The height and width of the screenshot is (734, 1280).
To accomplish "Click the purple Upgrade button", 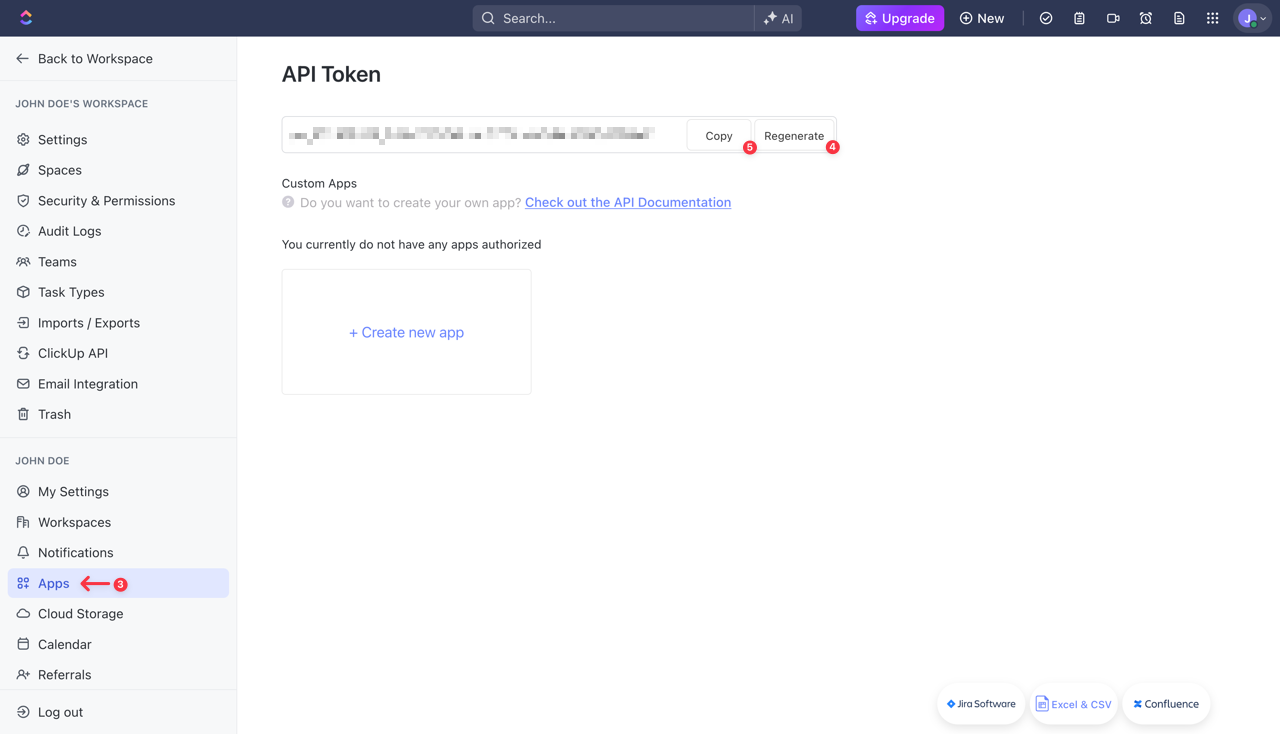I will click(899, 17).
